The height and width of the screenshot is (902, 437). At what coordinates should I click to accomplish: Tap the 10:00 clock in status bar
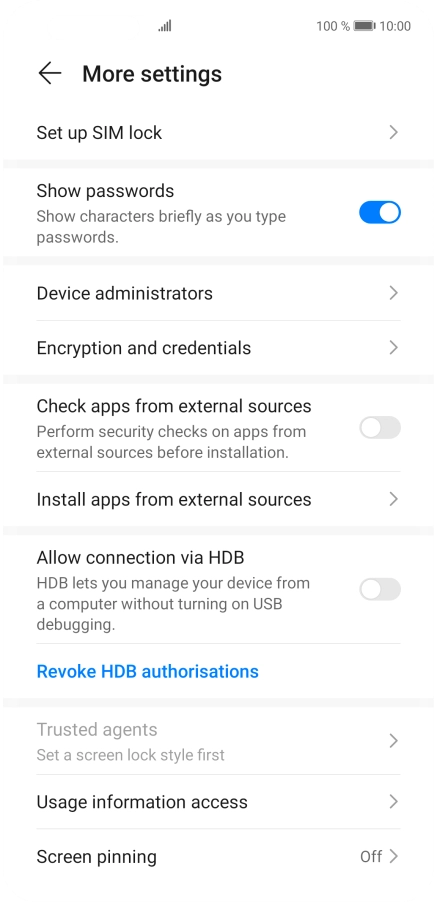395,26
